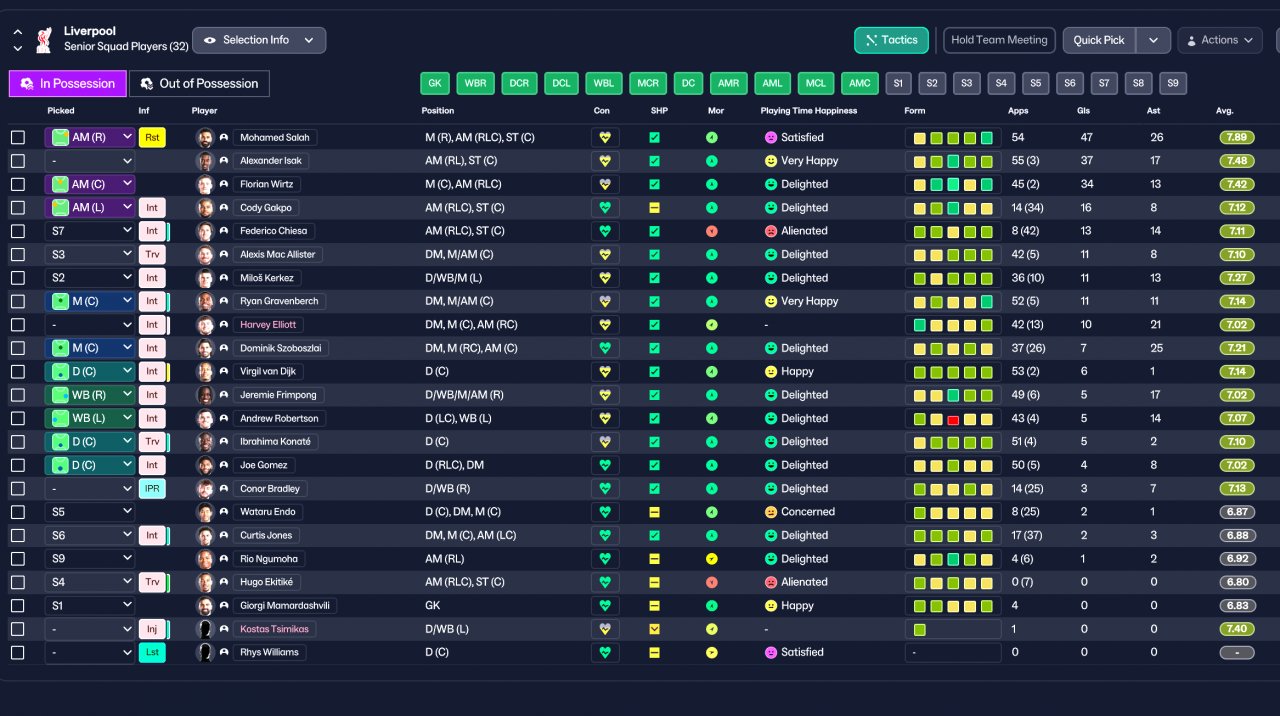The image size is (1280, 716).
Task: Select the S9 substitute slot
Action: click(x=1173, y=83)
